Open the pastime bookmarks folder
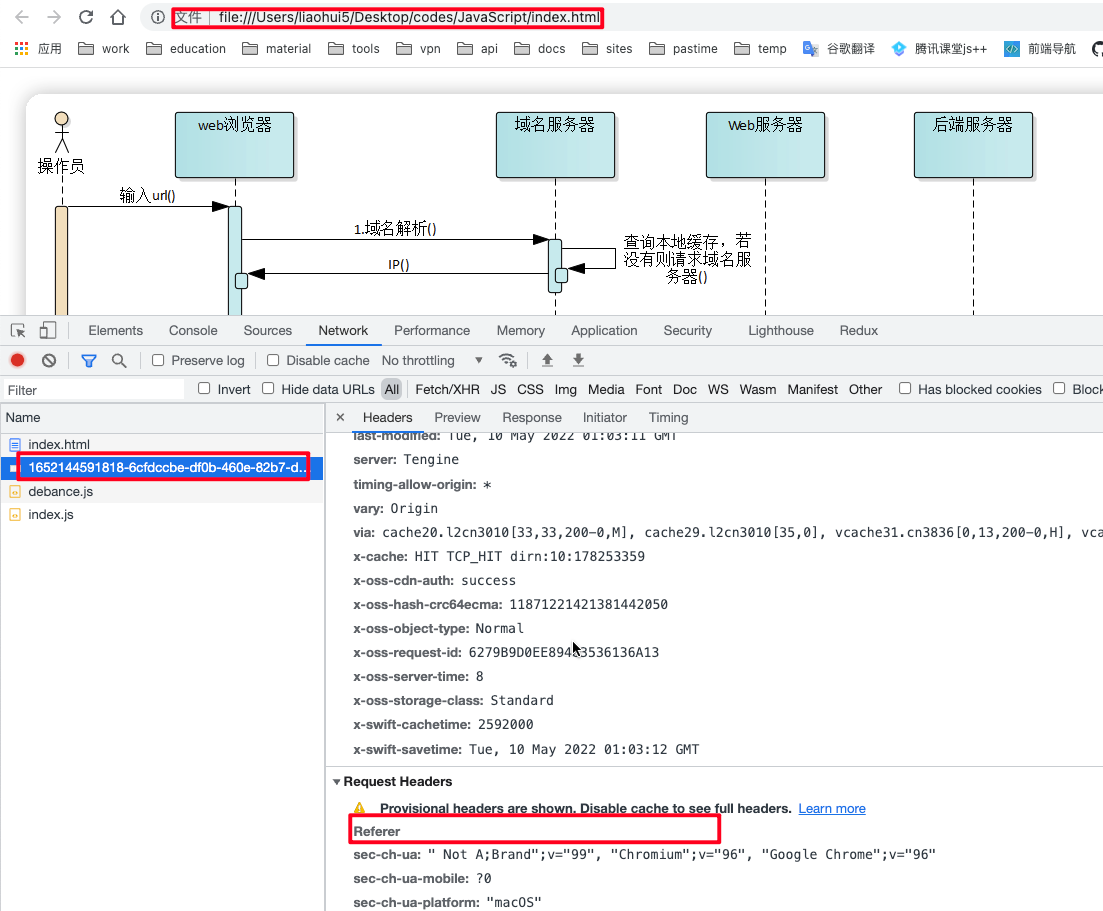Image resolution: width=1103 pixels, height=911 pixels. [x=683, y=49]
